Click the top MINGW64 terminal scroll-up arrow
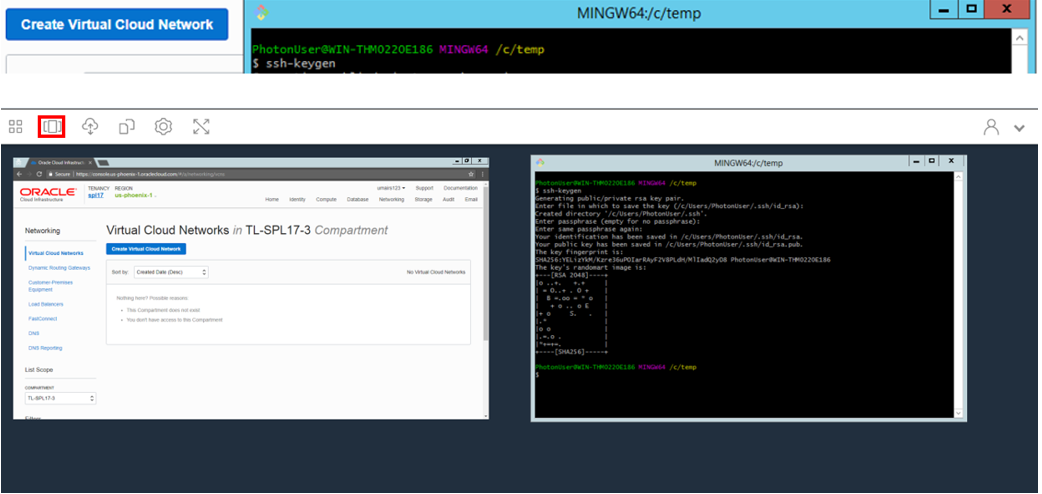The image size is (1042, 494). [x=1021, y=38]
